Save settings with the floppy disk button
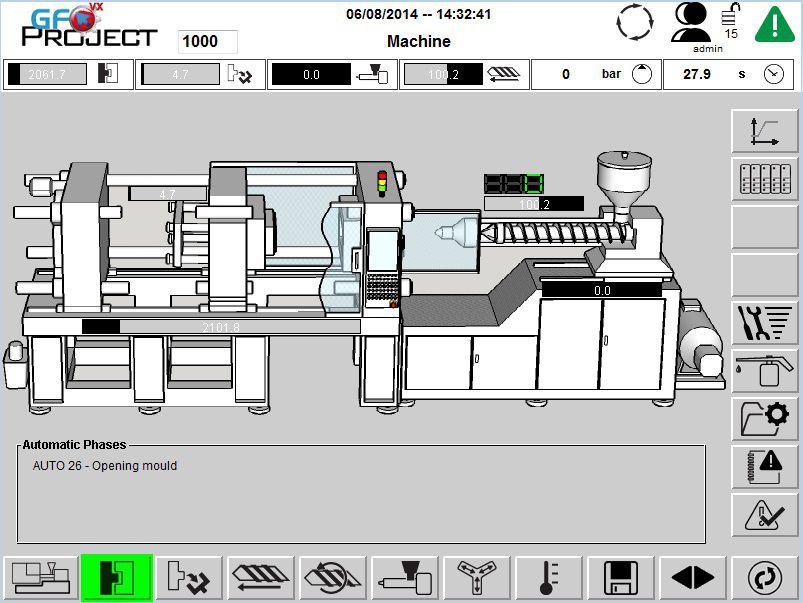This screenshot has height=603, width=803. click(621, 577)
